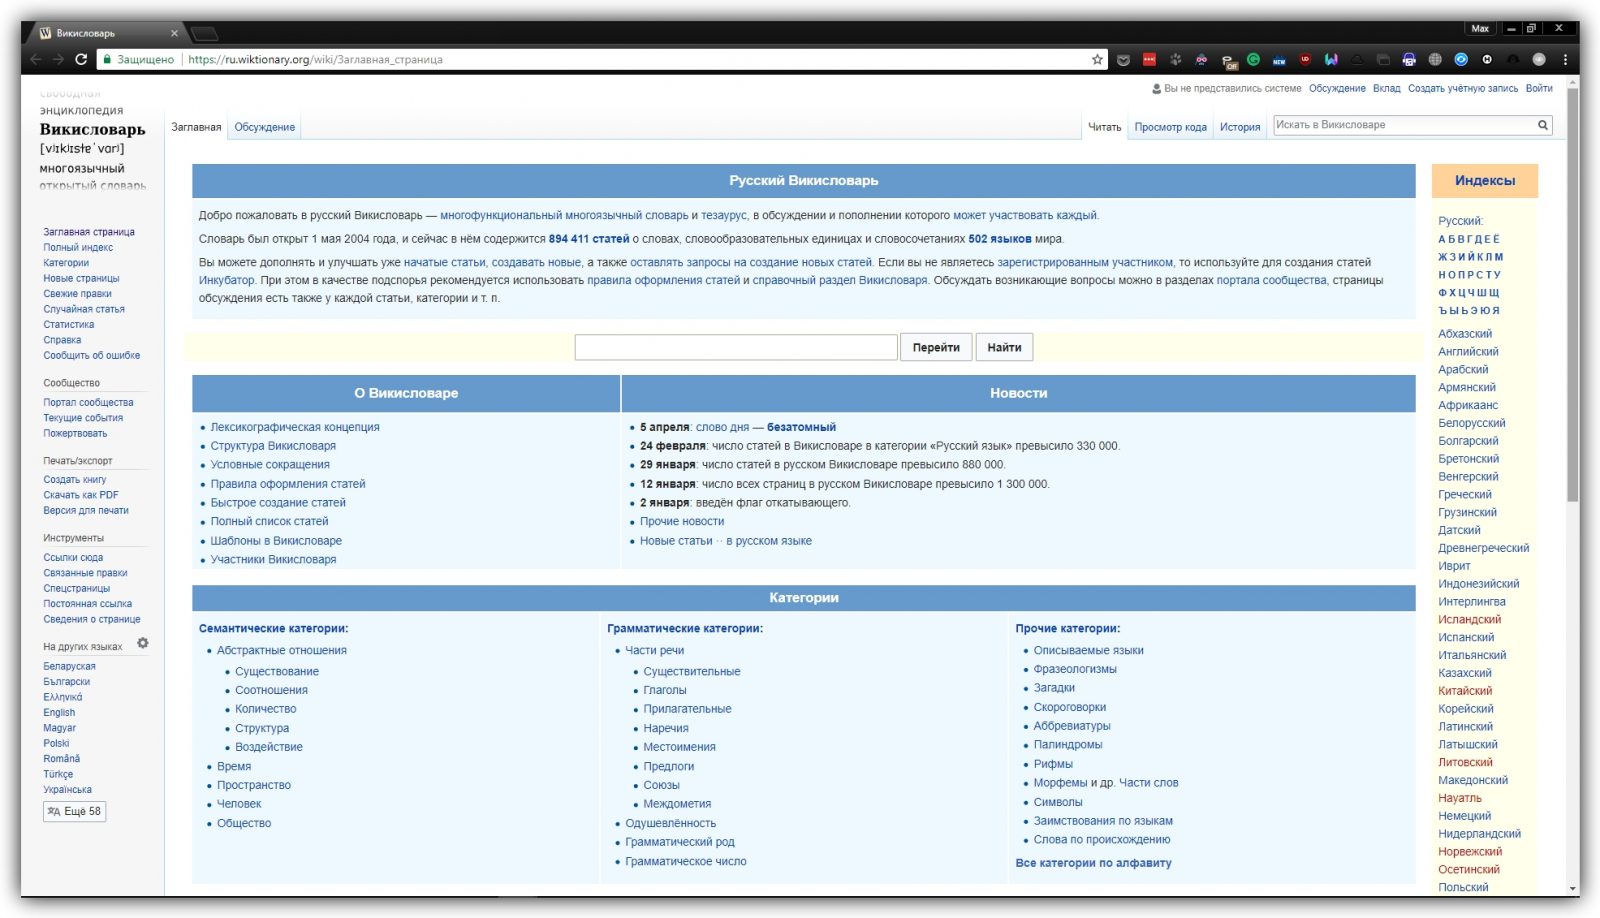
Task: Expand more languages with 'Ещё 58' button
Action: [x=74, y=811]
